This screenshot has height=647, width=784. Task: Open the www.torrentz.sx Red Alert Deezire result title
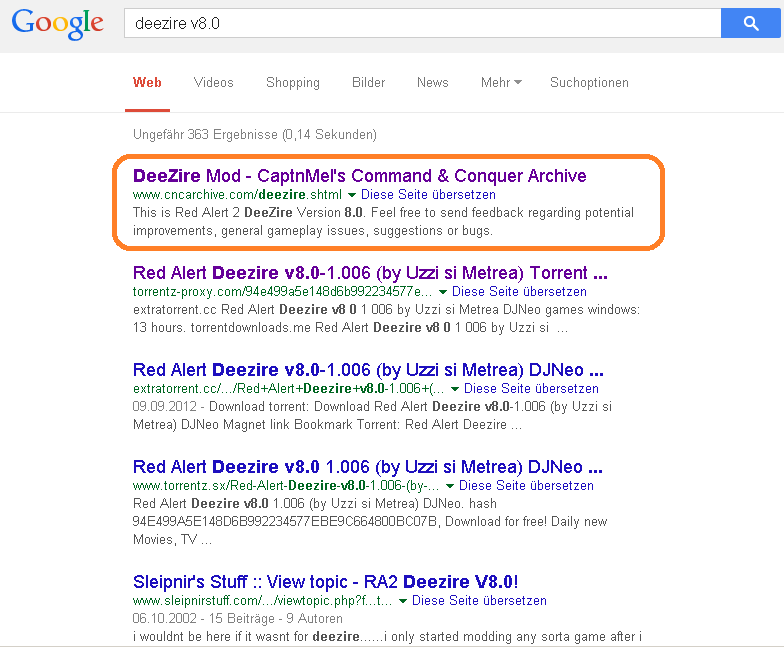tap(368, 466)
